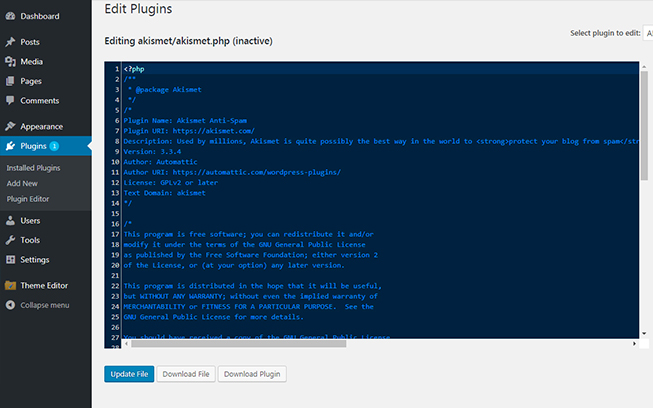Click the Pages document icon

pos(10,81)
